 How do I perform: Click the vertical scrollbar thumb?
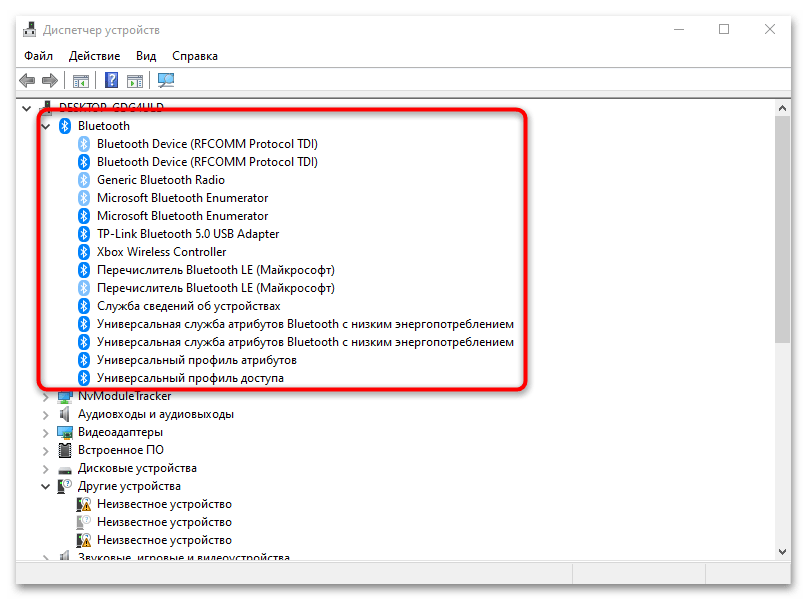pos(782,229)
